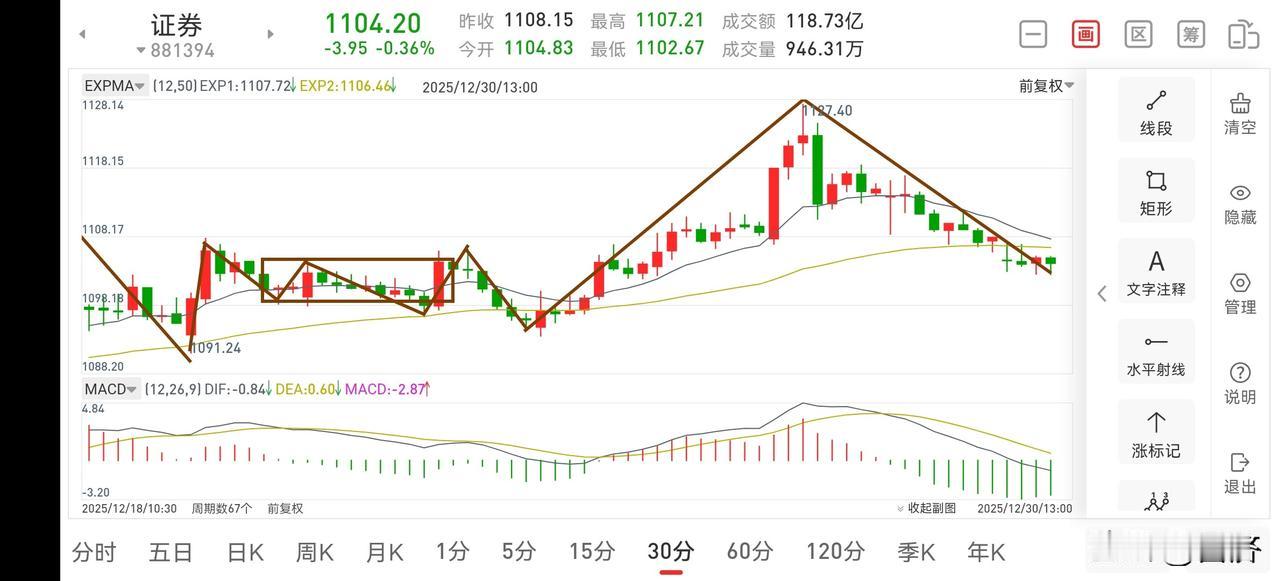Select the 线段 line segment drawing tool

click(x=1155, y=108)
